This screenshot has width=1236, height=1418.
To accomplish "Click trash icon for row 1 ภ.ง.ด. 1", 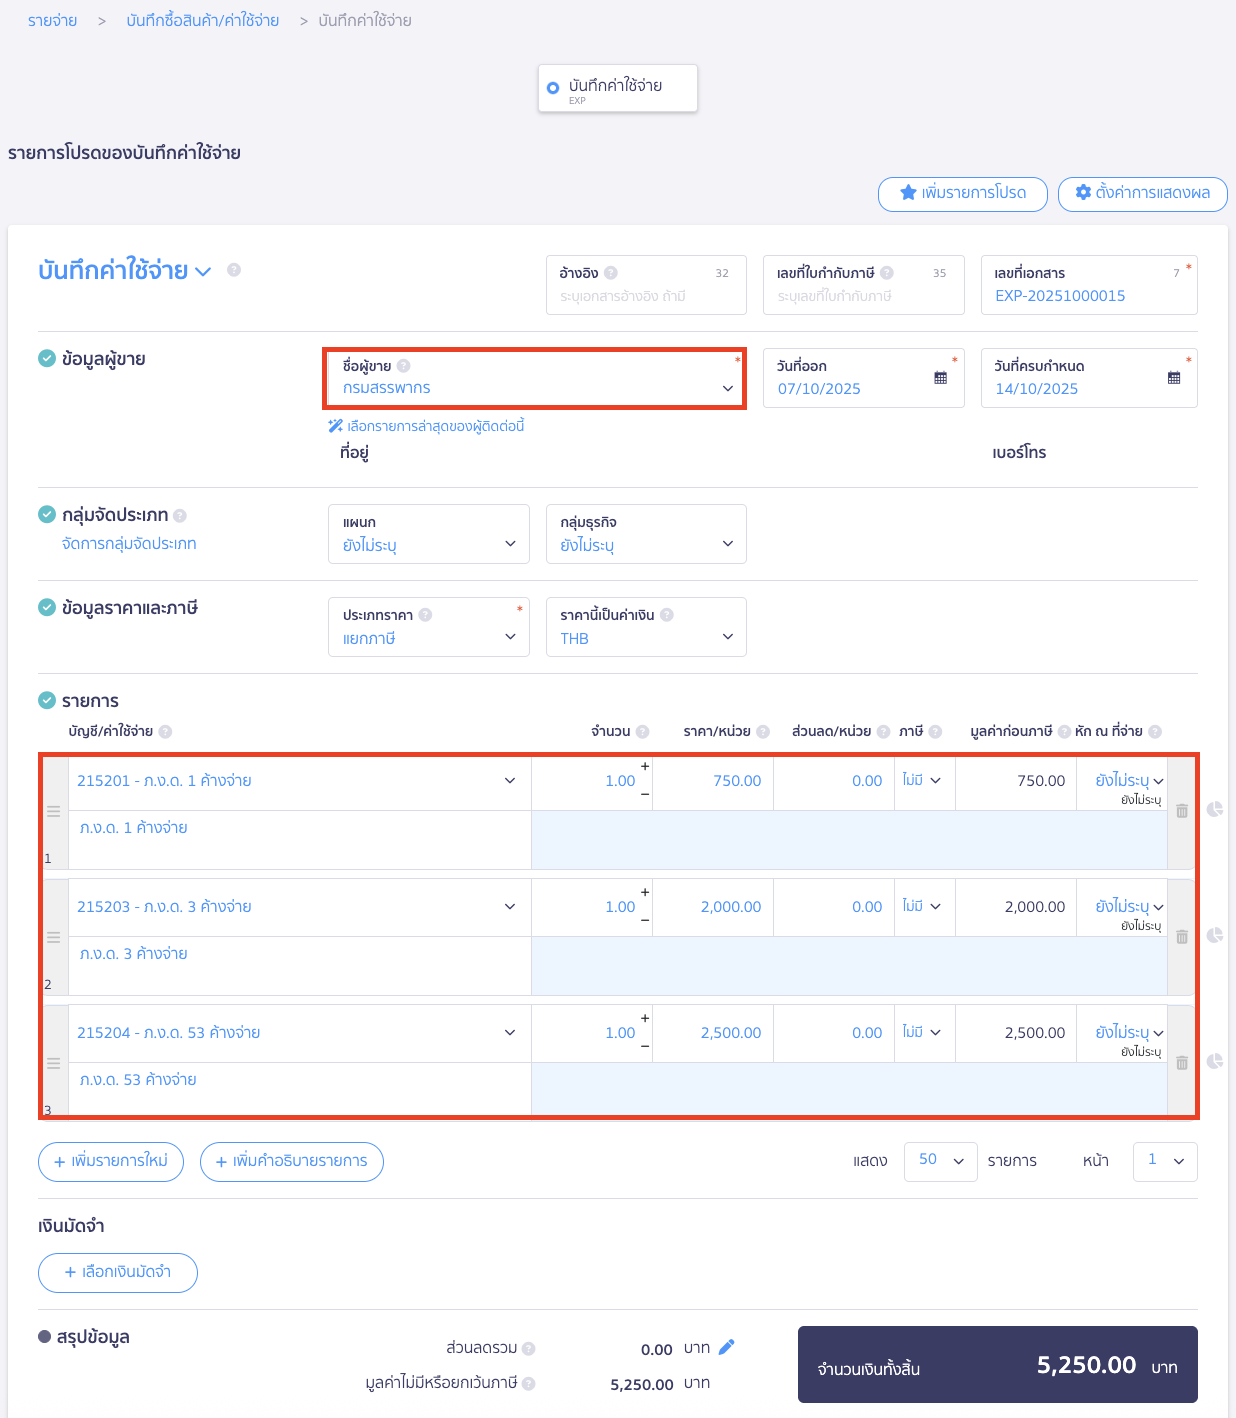I will coord(1181,811).
